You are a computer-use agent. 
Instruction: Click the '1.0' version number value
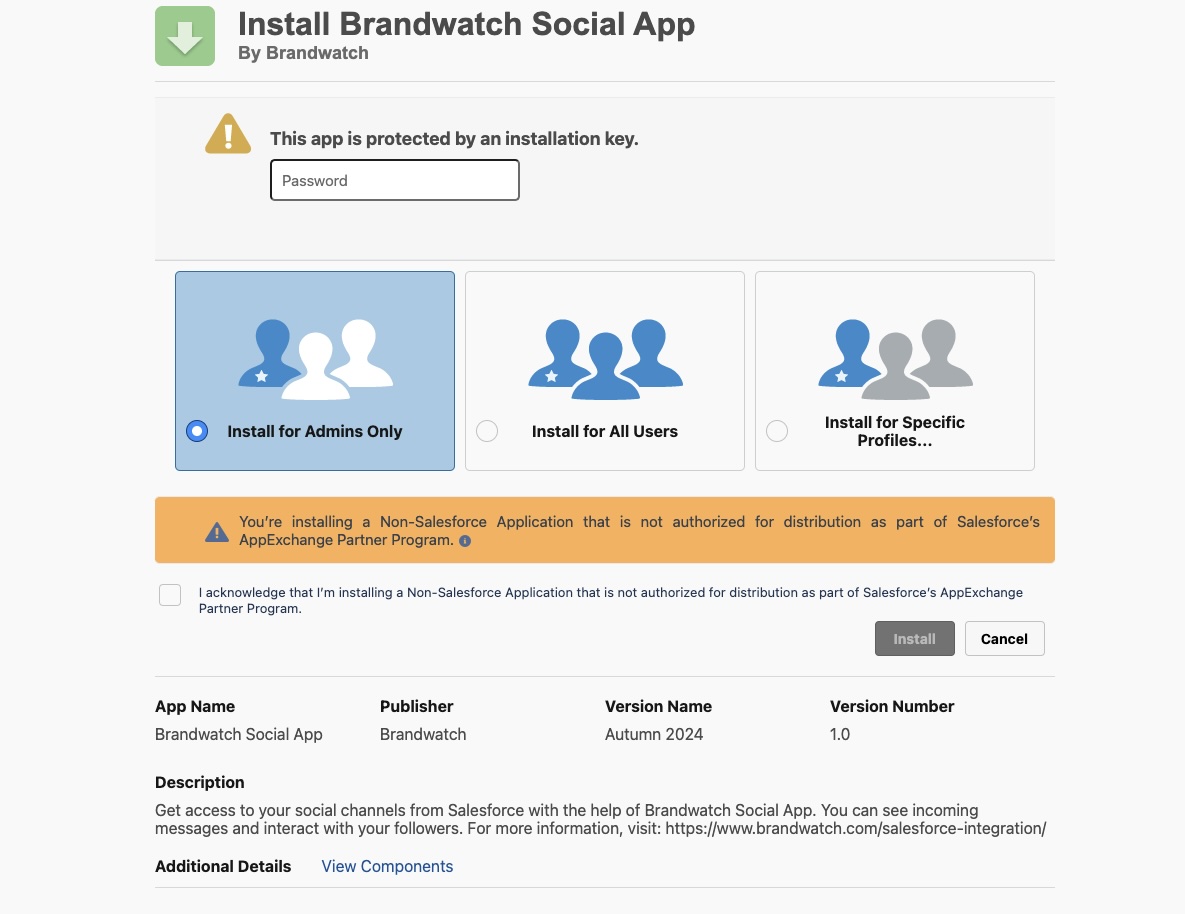(840, 734)
